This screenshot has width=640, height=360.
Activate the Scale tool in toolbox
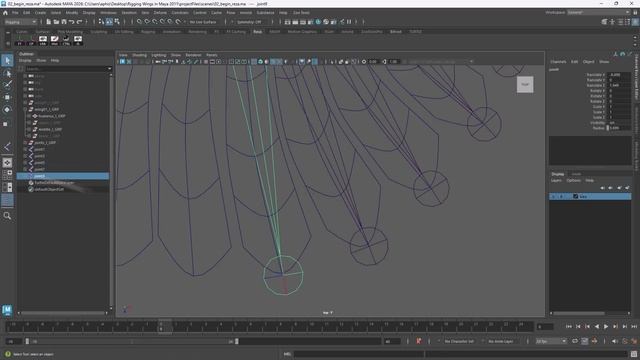[x=6, y=124]
